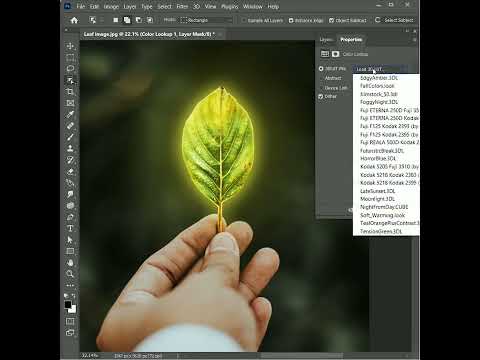Image resolution: width=480 pixels, height=360 pixels.
Task: Select the Abstract radio button
Action: pyautogui.click(x=321, y=78)
